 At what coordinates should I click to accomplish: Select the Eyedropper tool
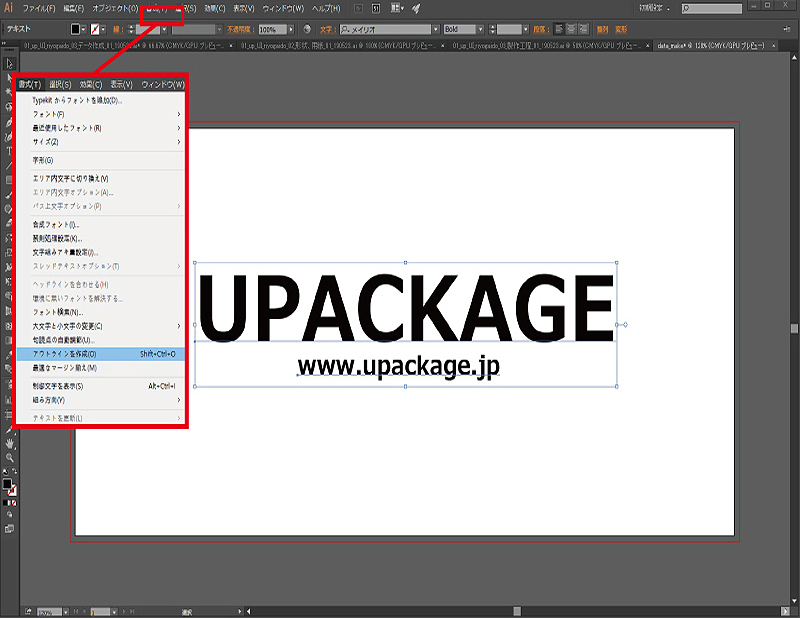tap(9, 354)
